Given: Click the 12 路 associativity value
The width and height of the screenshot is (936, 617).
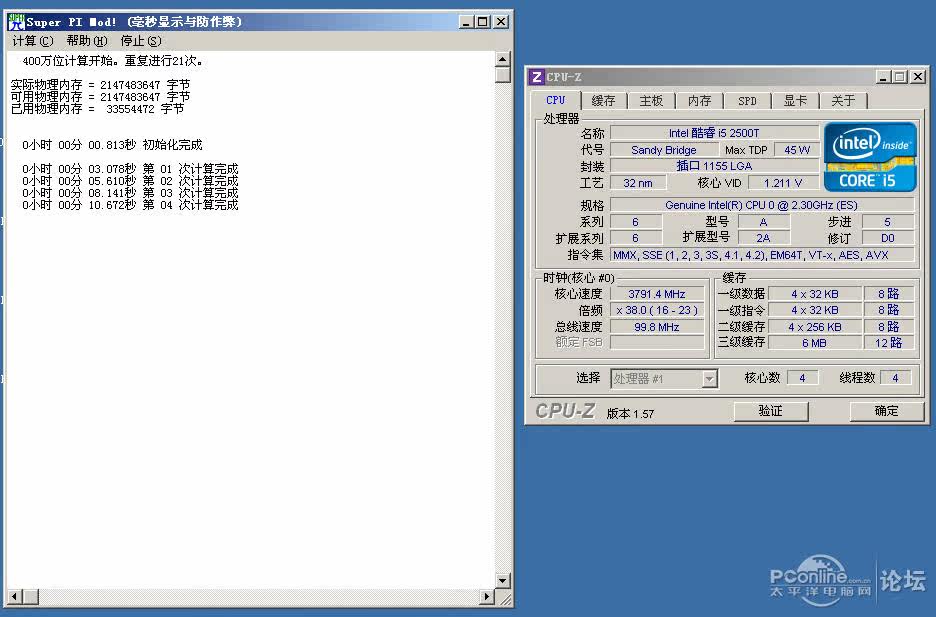Looking at the screenshot, I should tap(888, 343).
